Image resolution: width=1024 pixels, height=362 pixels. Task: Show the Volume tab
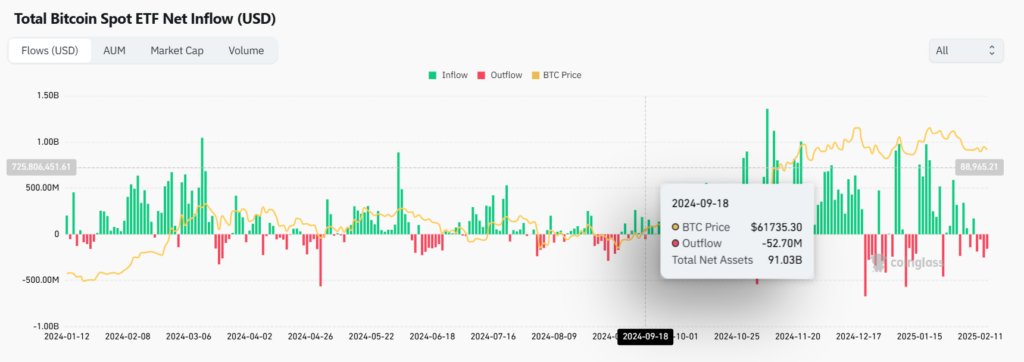coord(246,50)
